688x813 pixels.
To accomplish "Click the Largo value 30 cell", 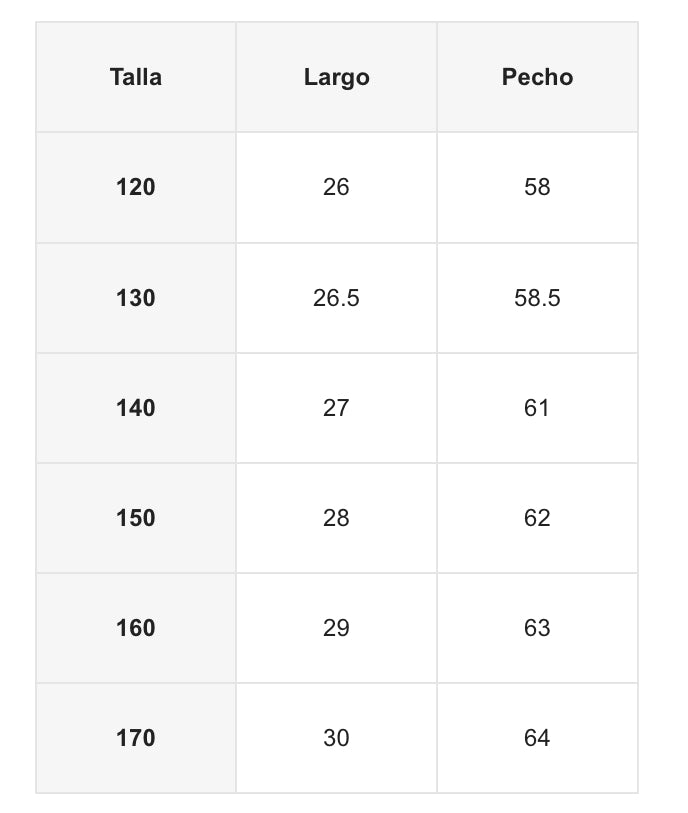I will click(336, 738).
